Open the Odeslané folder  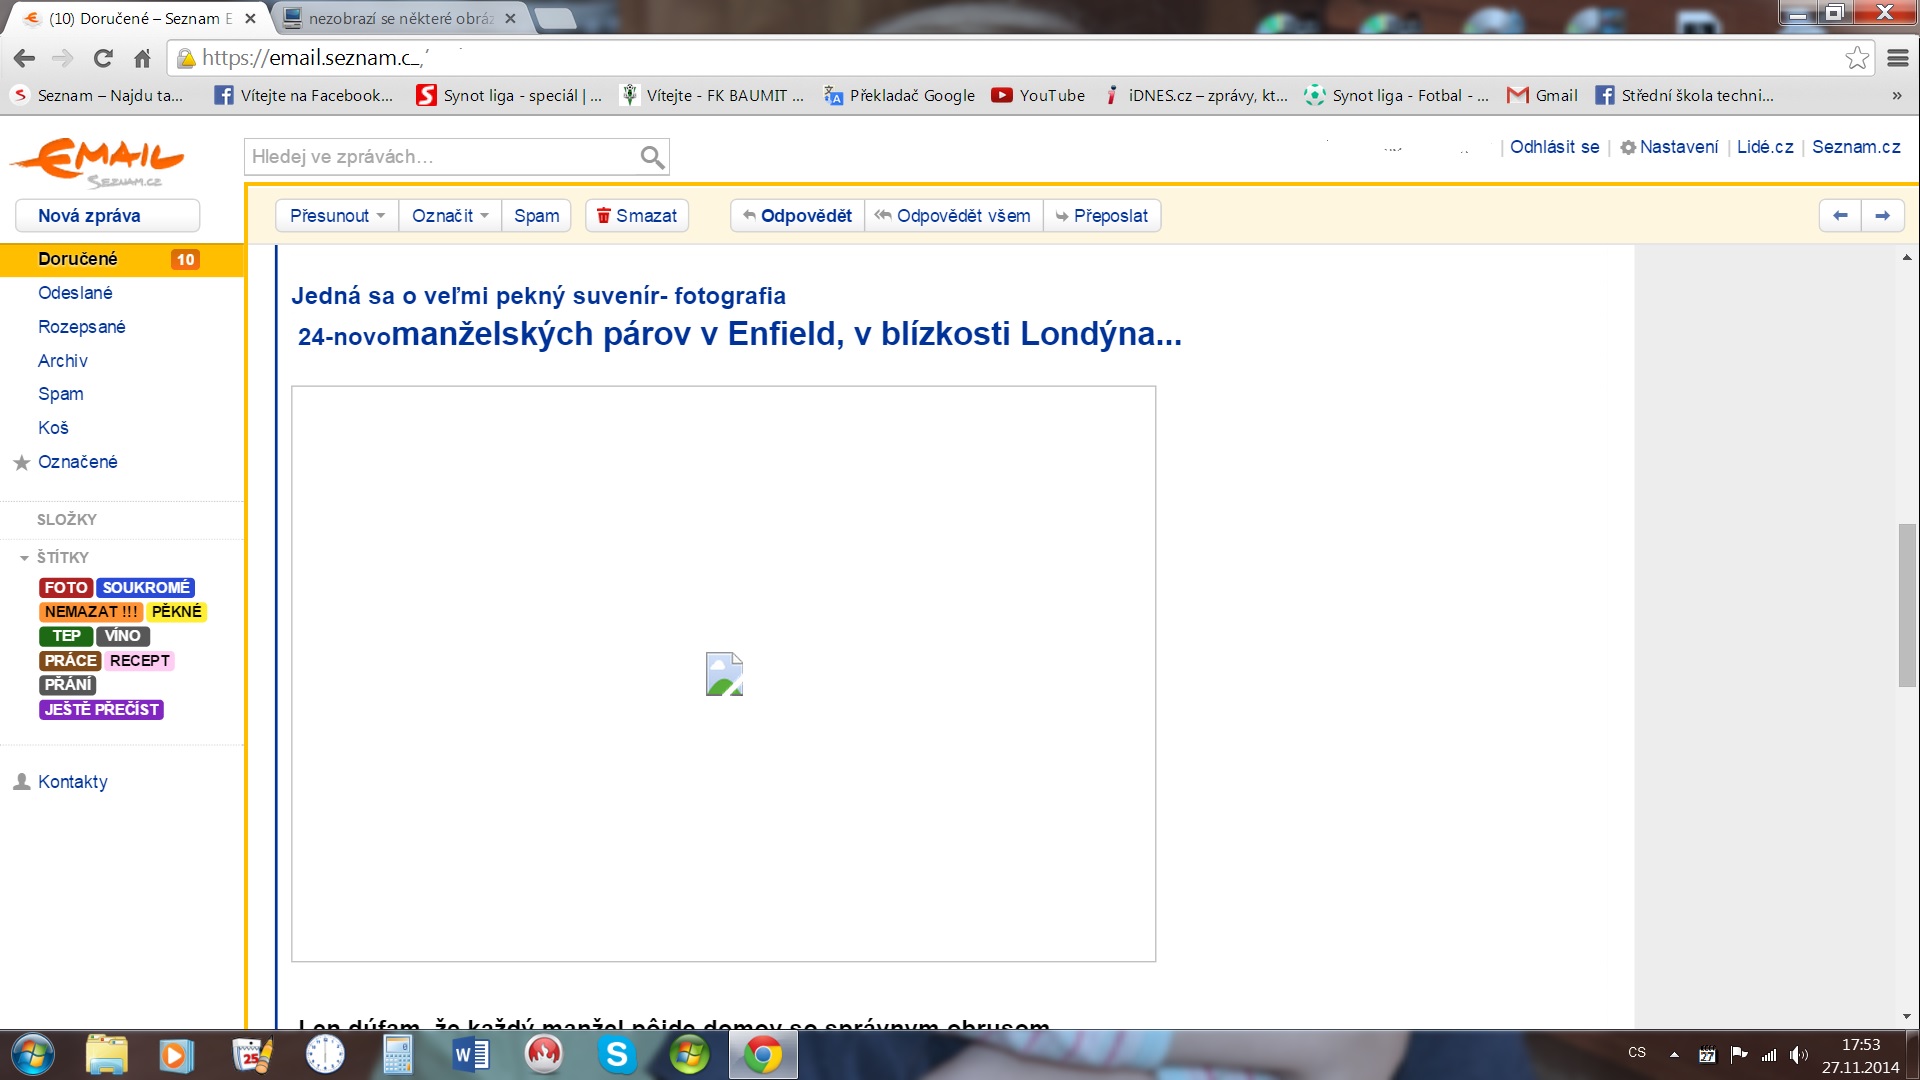coord(75,293)
